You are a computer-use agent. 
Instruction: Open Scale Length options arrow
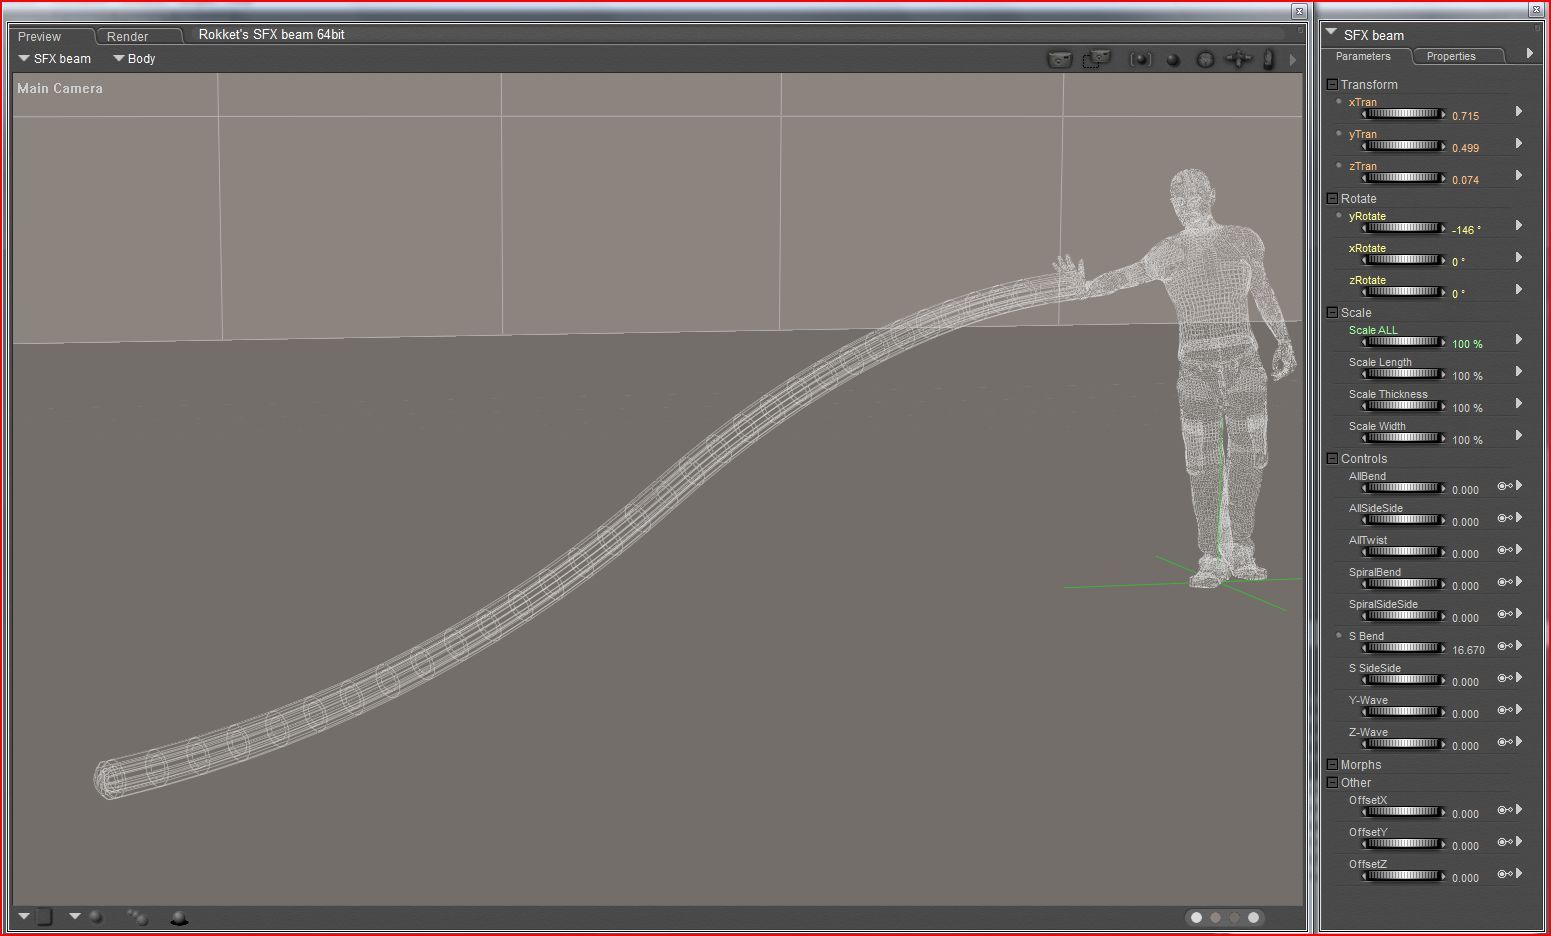(x=1519, y=371)
